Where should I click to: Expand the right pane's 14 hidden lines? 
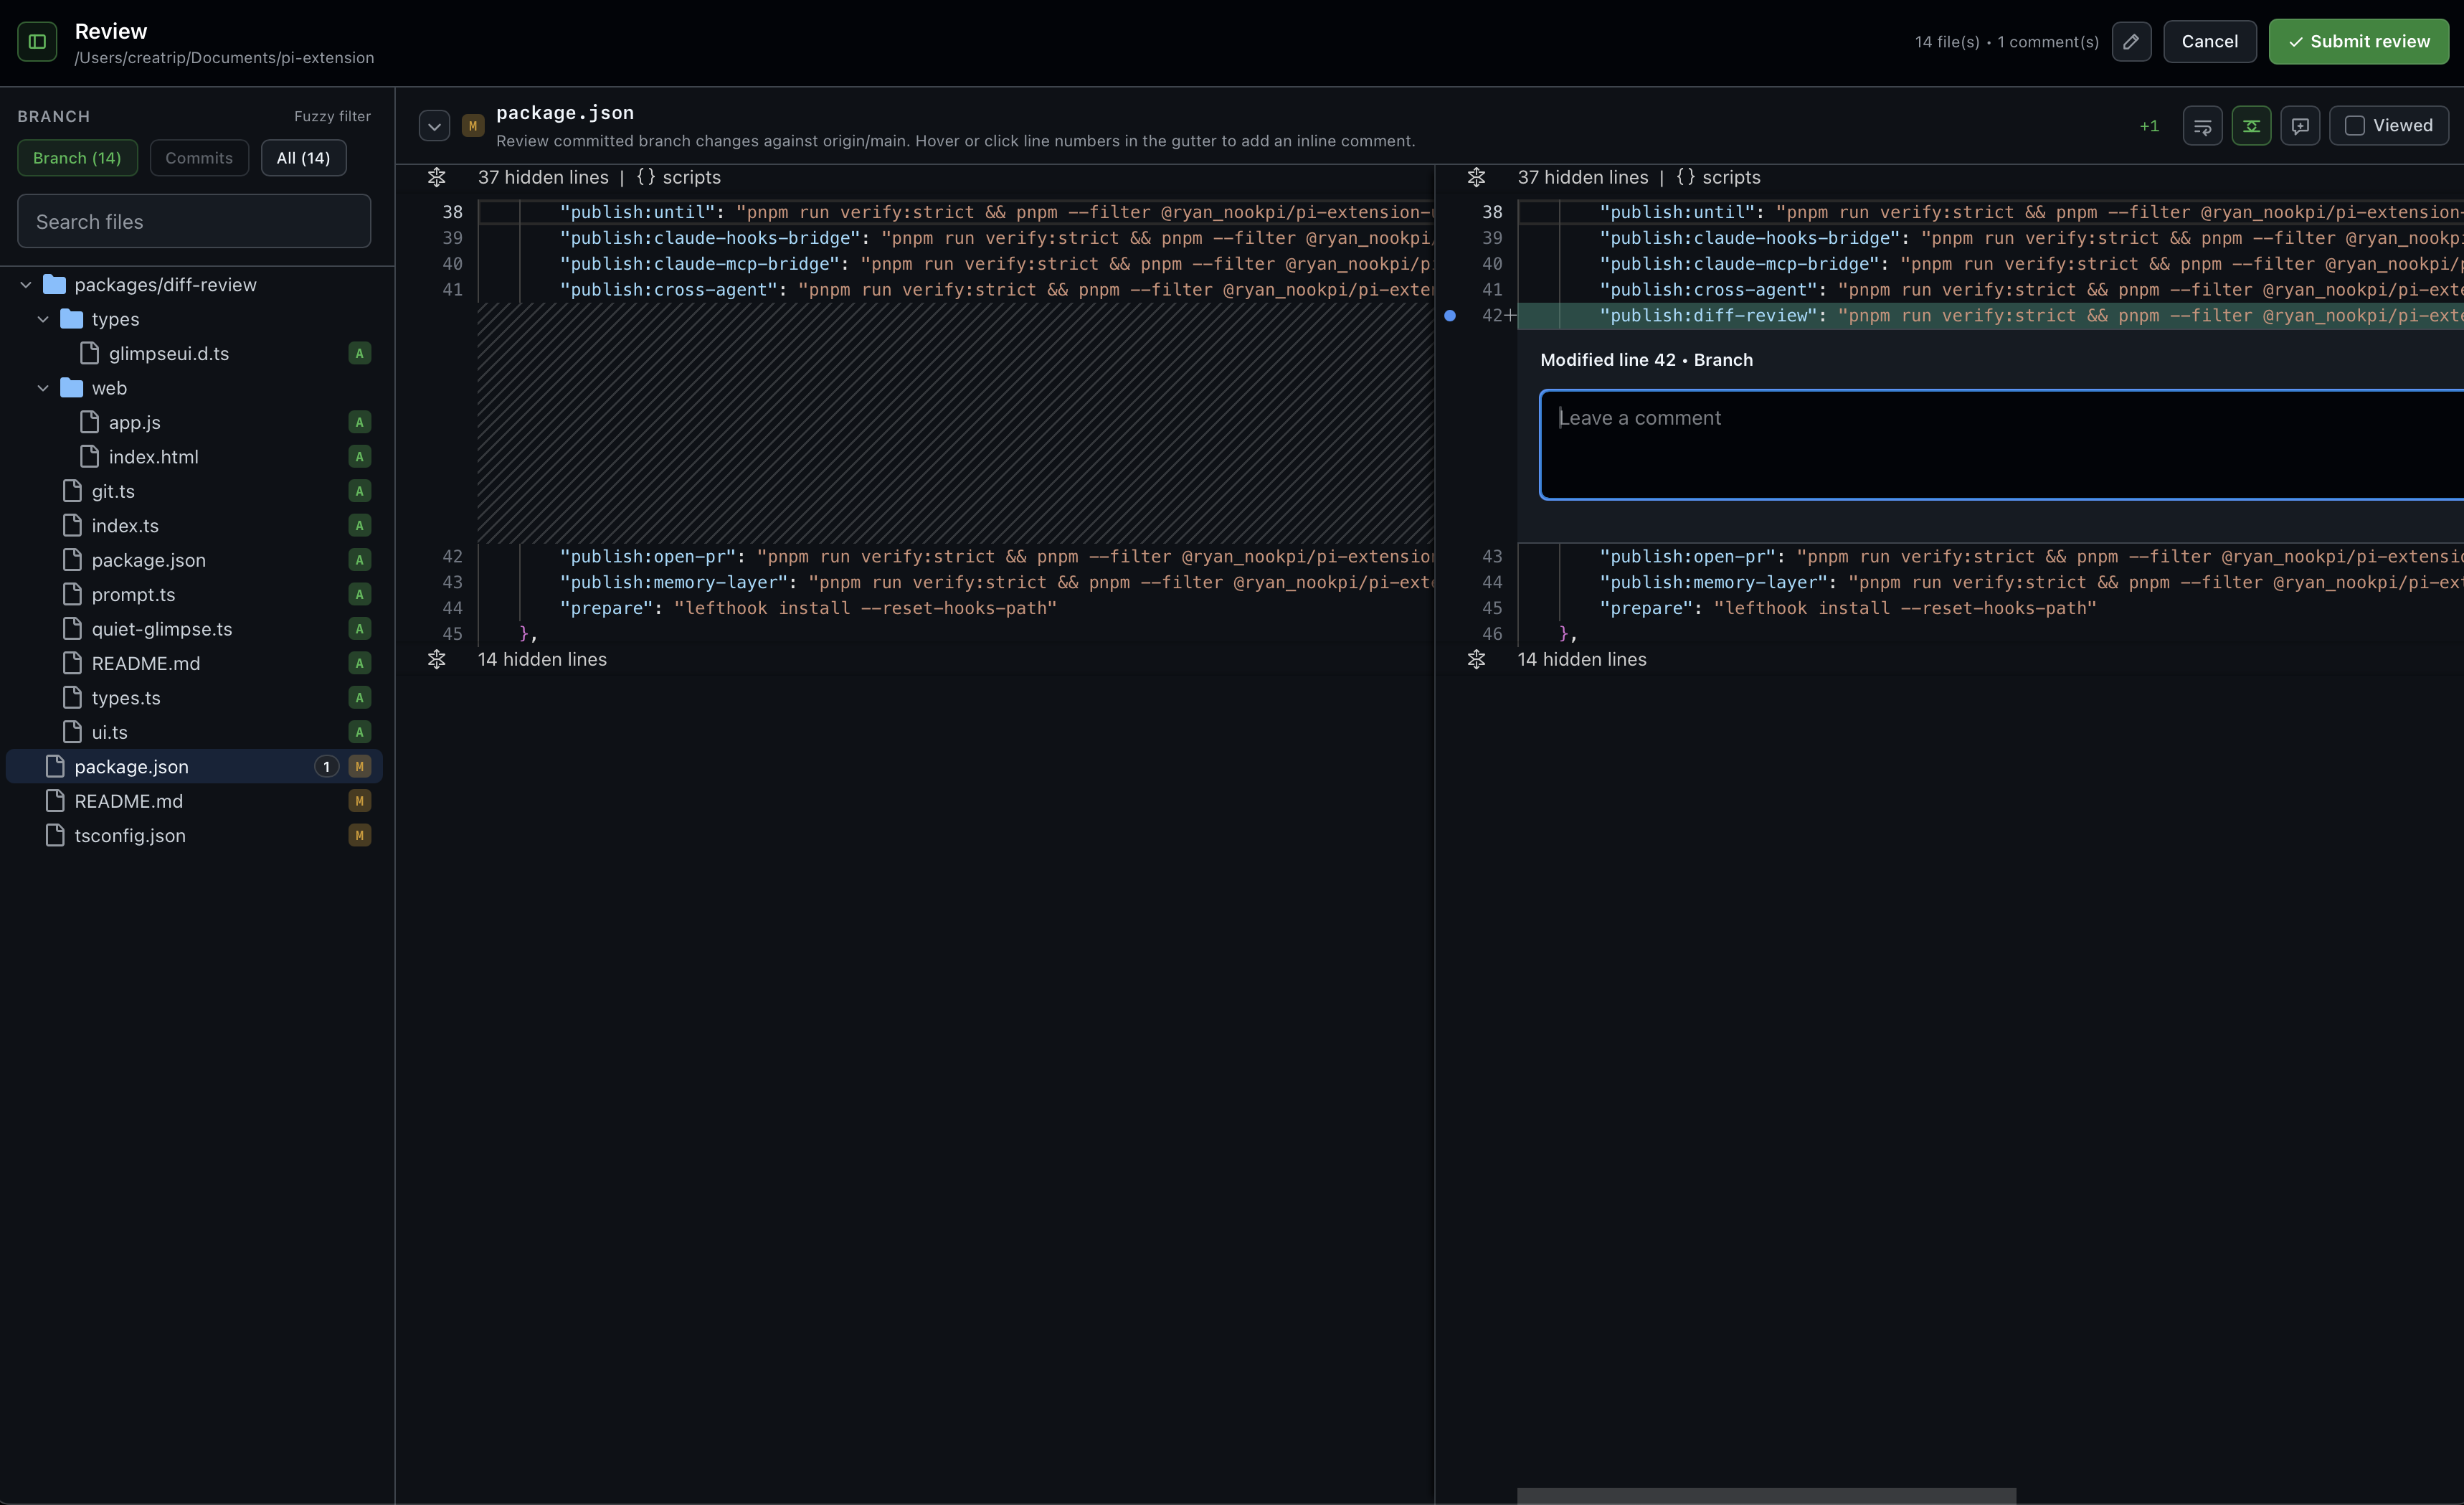1476,660
